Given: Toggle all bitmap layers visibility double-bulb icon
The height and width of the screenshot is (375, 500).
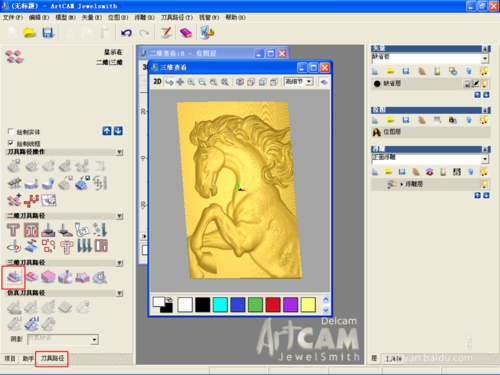Looking at the screenshot, I should point(484,120).
